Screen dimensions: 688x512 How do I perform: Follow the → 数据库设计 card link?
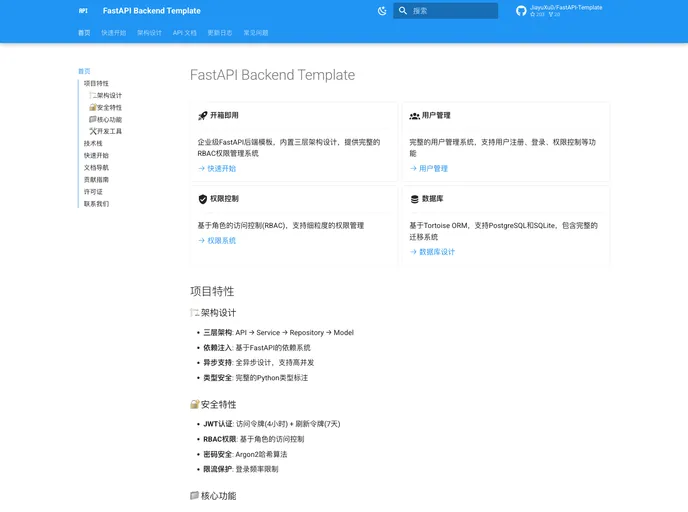432,252
